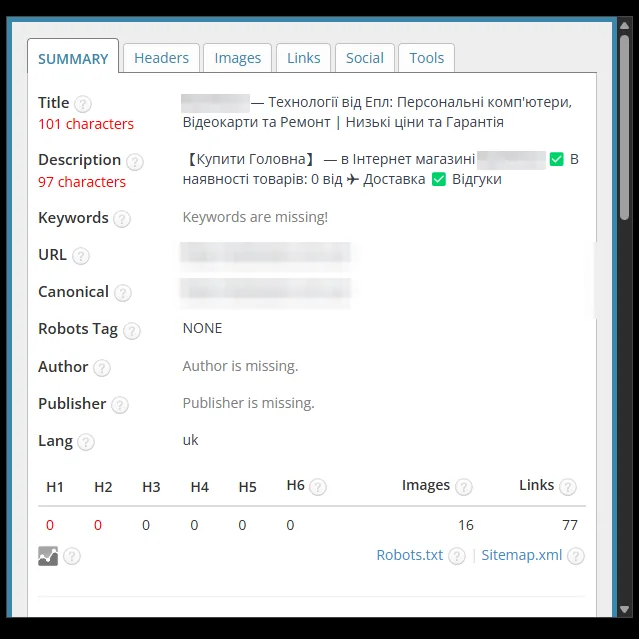Click the H5 column header
Screen dimensions: 639x639
(x=247, y=487)
